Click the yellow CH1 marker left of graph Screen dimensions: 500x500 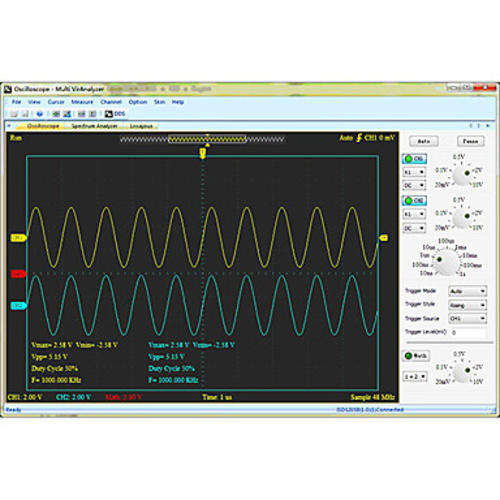tap(18, 238)
